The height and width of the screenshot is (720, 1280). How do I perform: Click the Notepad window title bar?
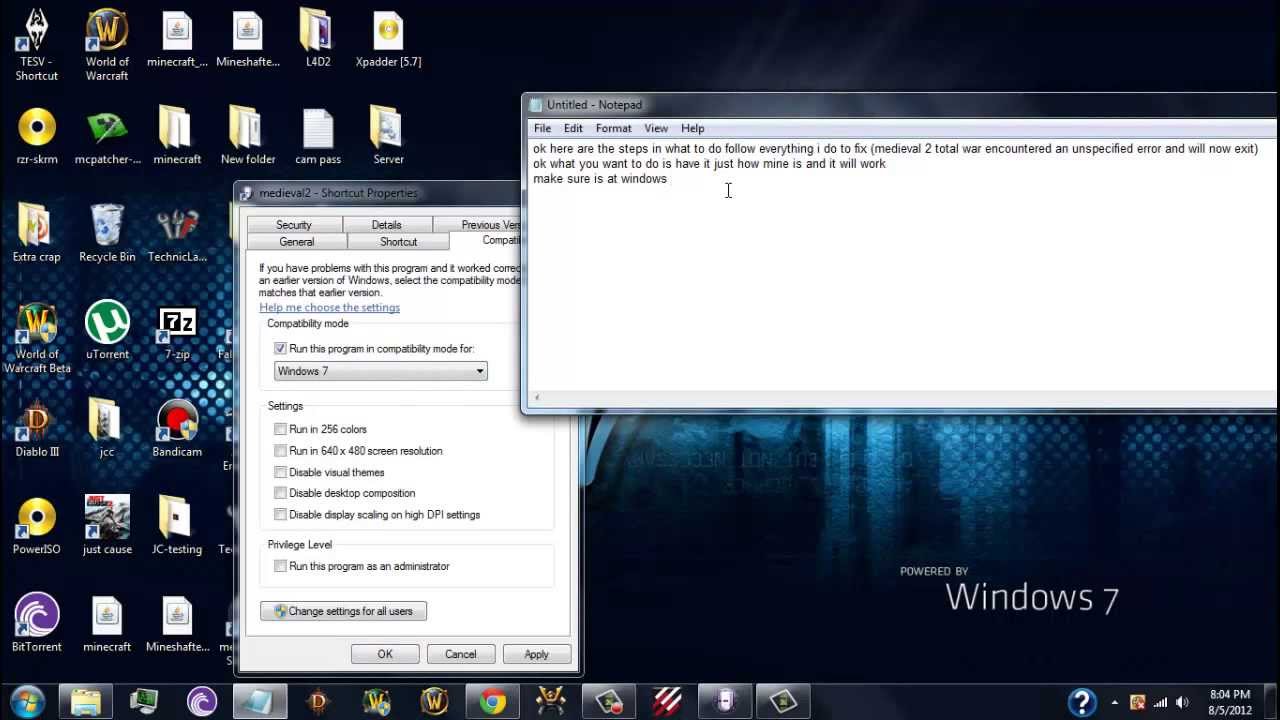click(900, 105)
